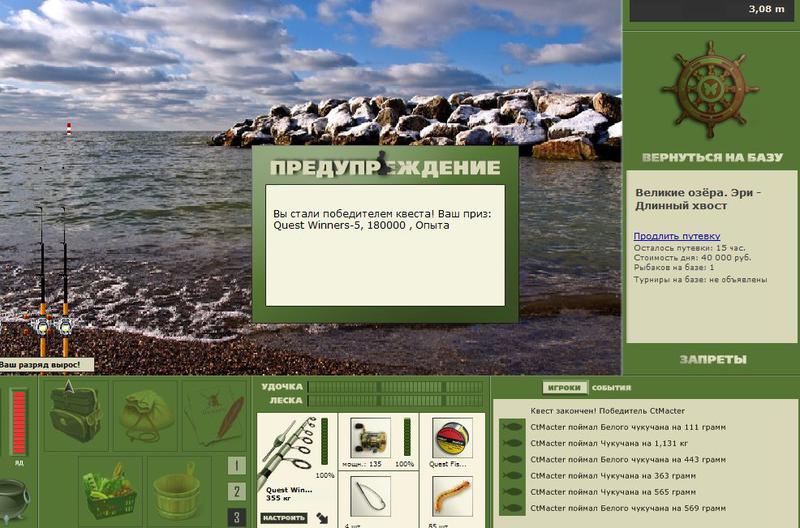Viewport: 800px width, 528px height.
Task: Click the CtMacter поймал Чукучана на 1,131 кг text
Action: 609,443
